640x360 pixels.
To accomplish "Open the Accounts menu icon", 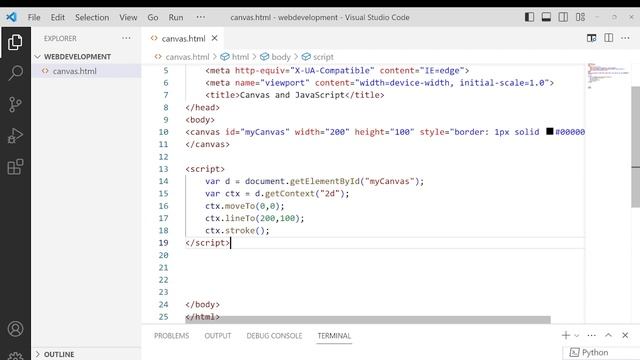I will pos(15,329).
